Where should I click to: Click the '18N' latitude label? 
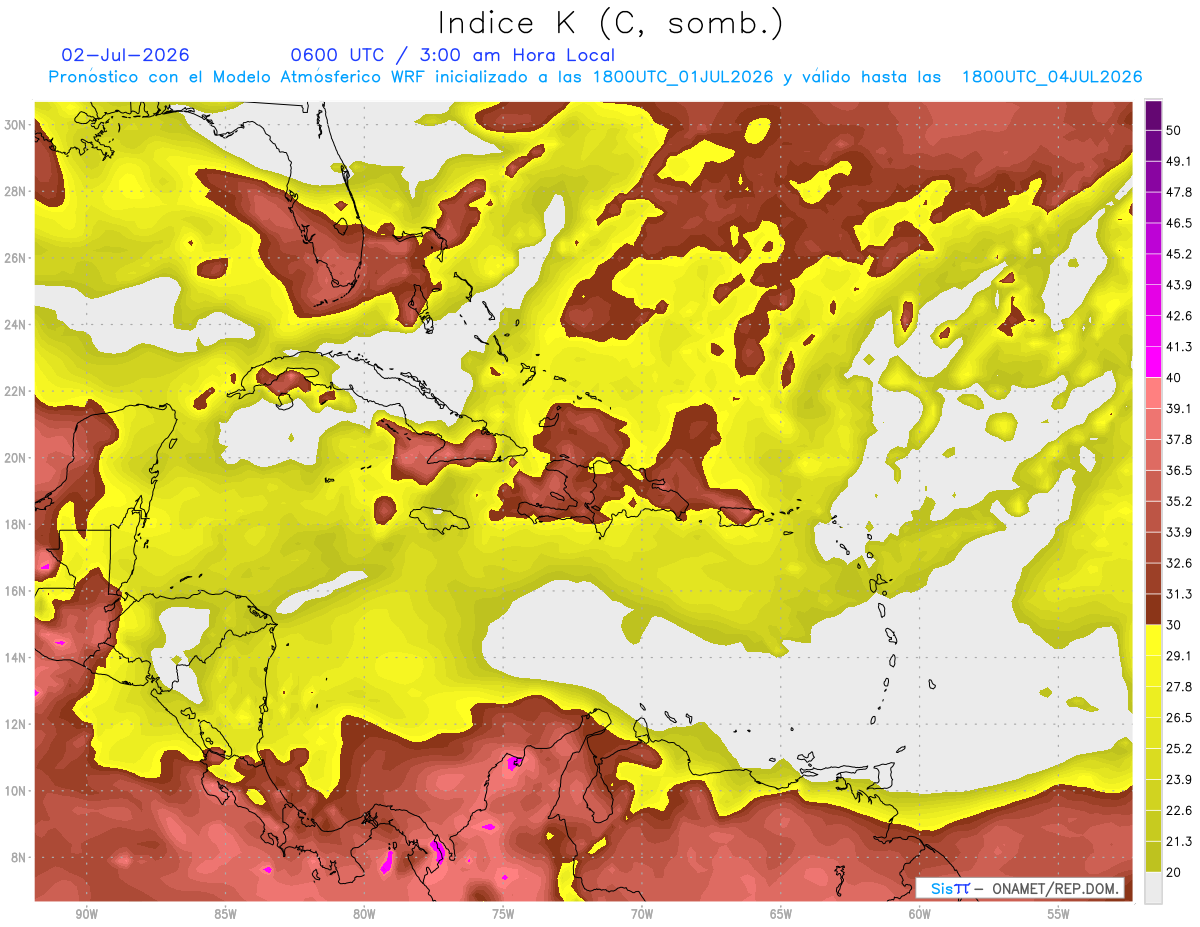pyautogui.click(x=15, y=525)
